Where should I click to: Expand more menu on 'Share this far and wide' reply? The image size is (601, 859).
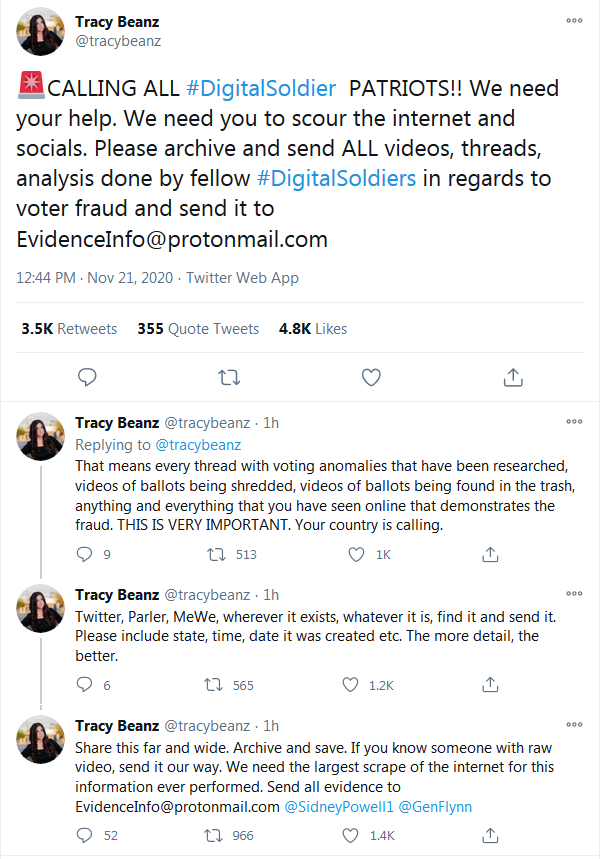[574, 724]
